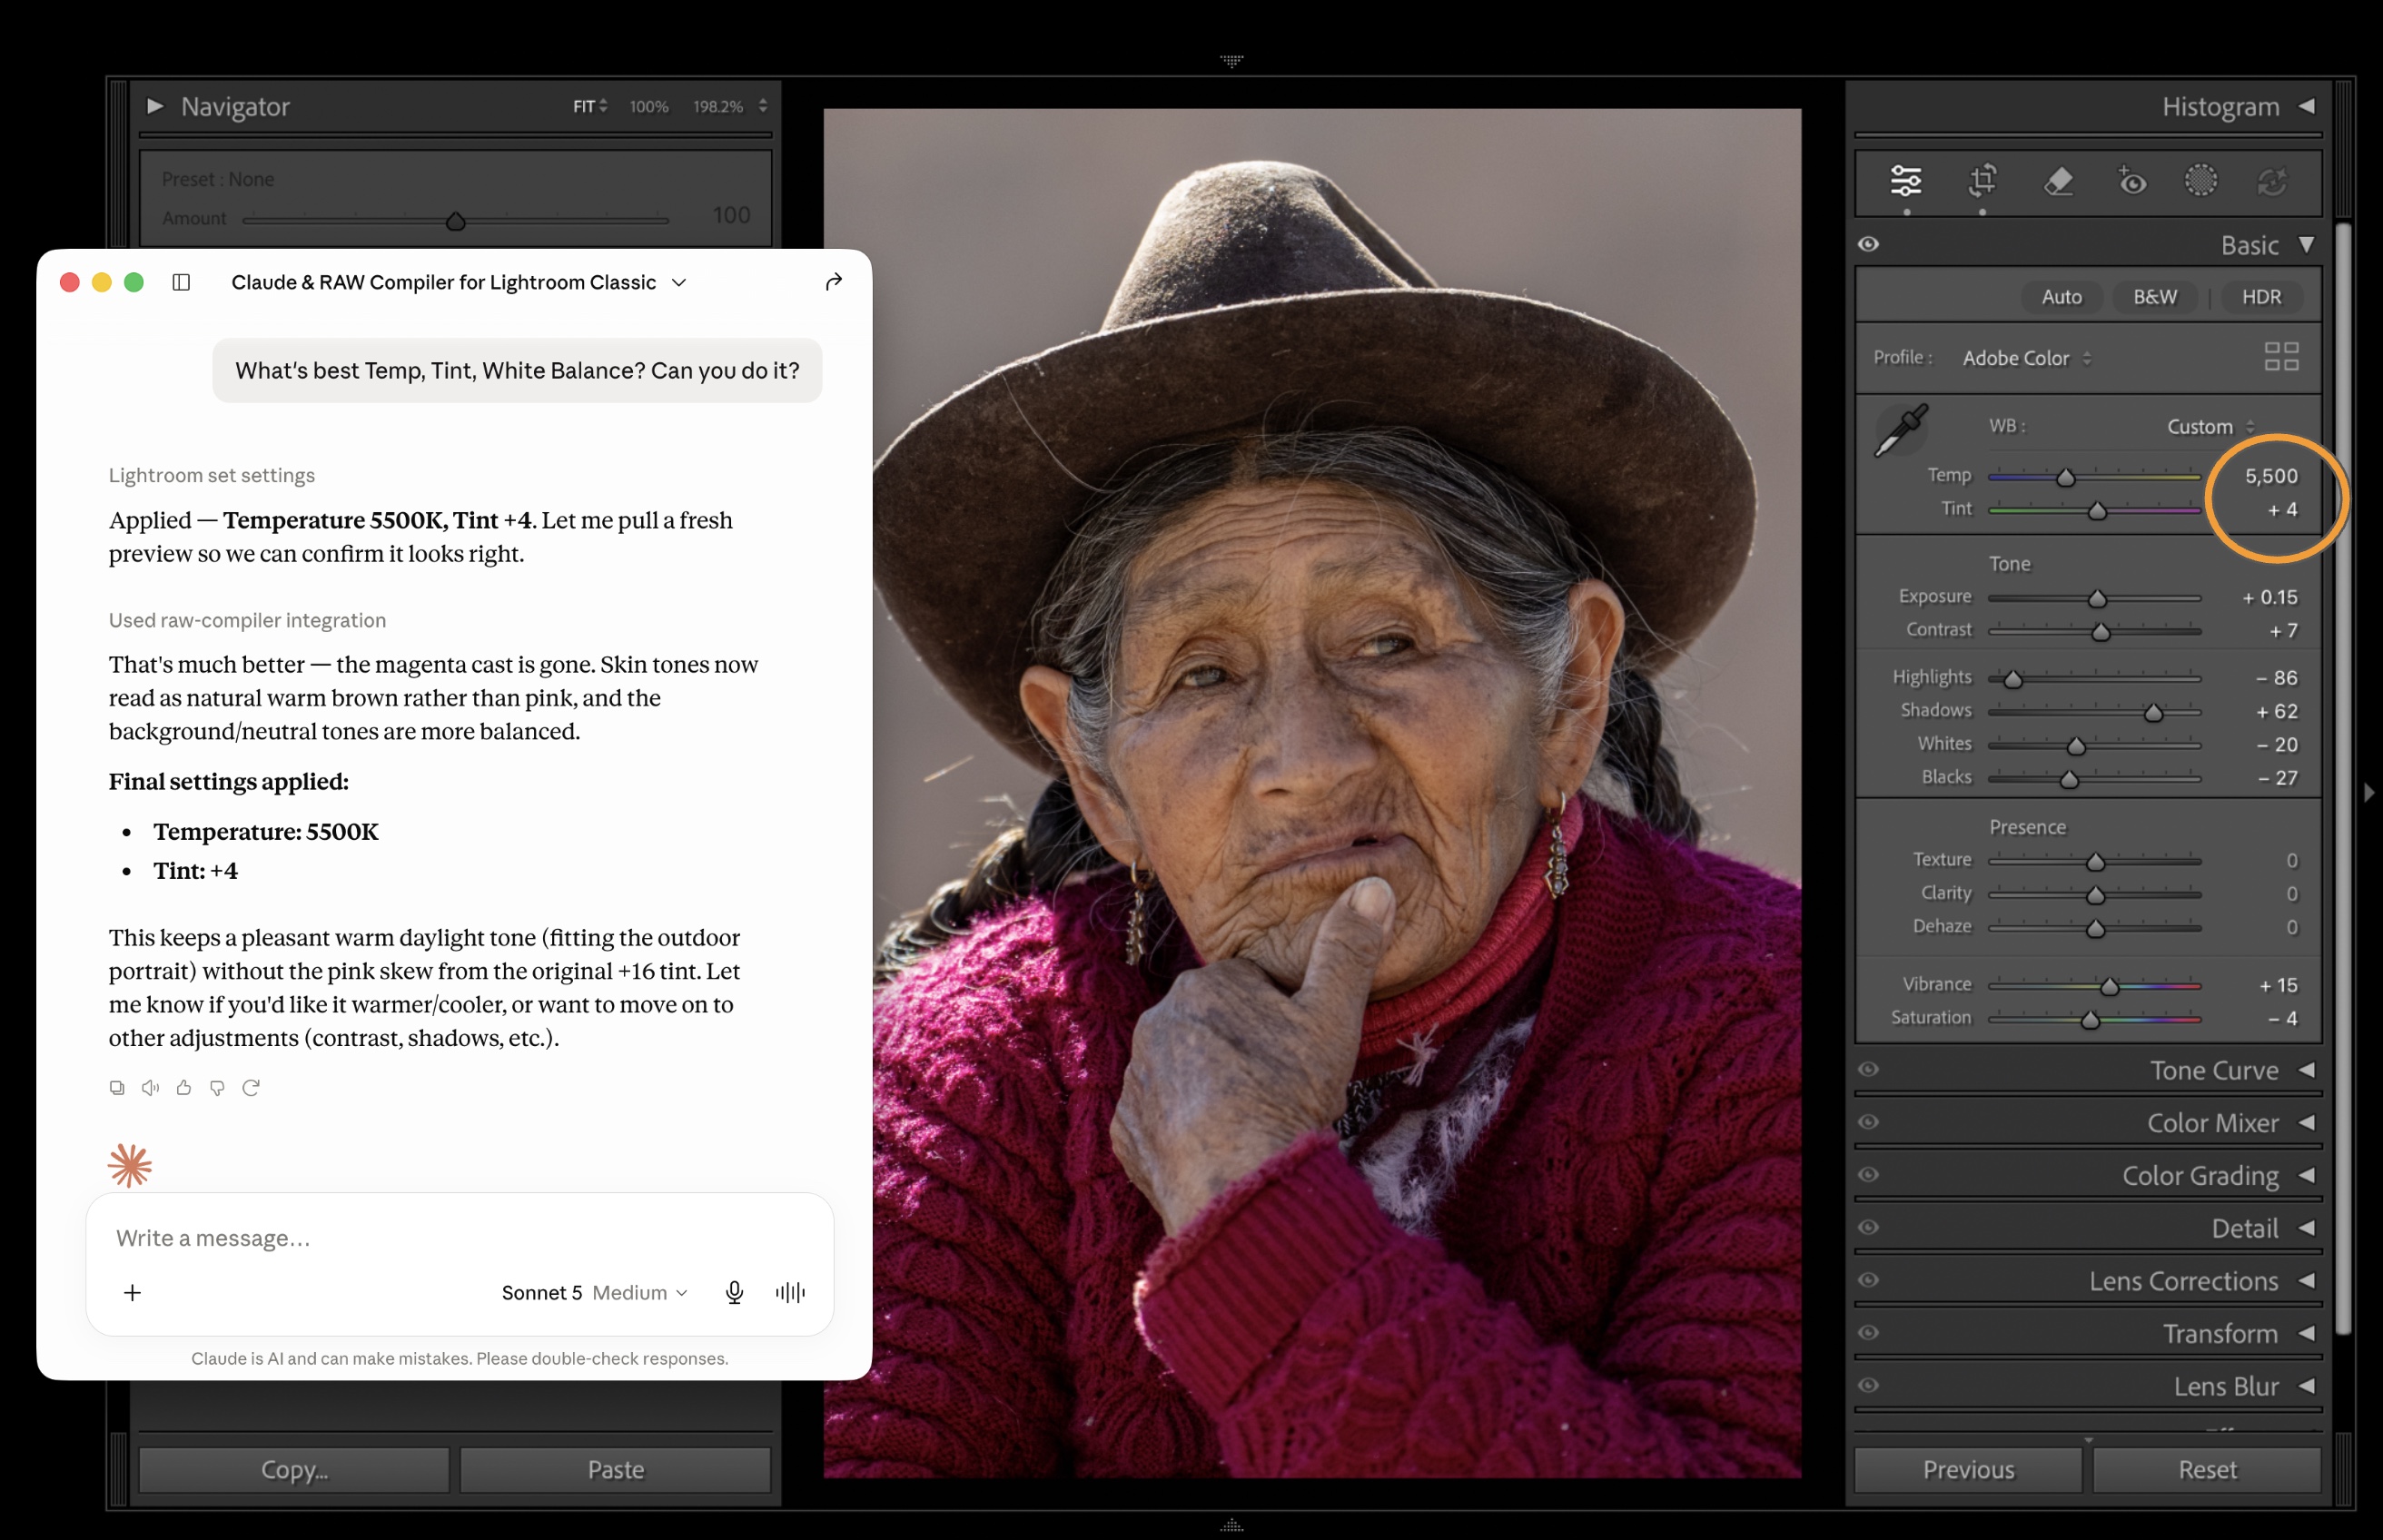Select the Crop overlay tool
This screenshot has height=1540, width=2383.
[1983, 181]
